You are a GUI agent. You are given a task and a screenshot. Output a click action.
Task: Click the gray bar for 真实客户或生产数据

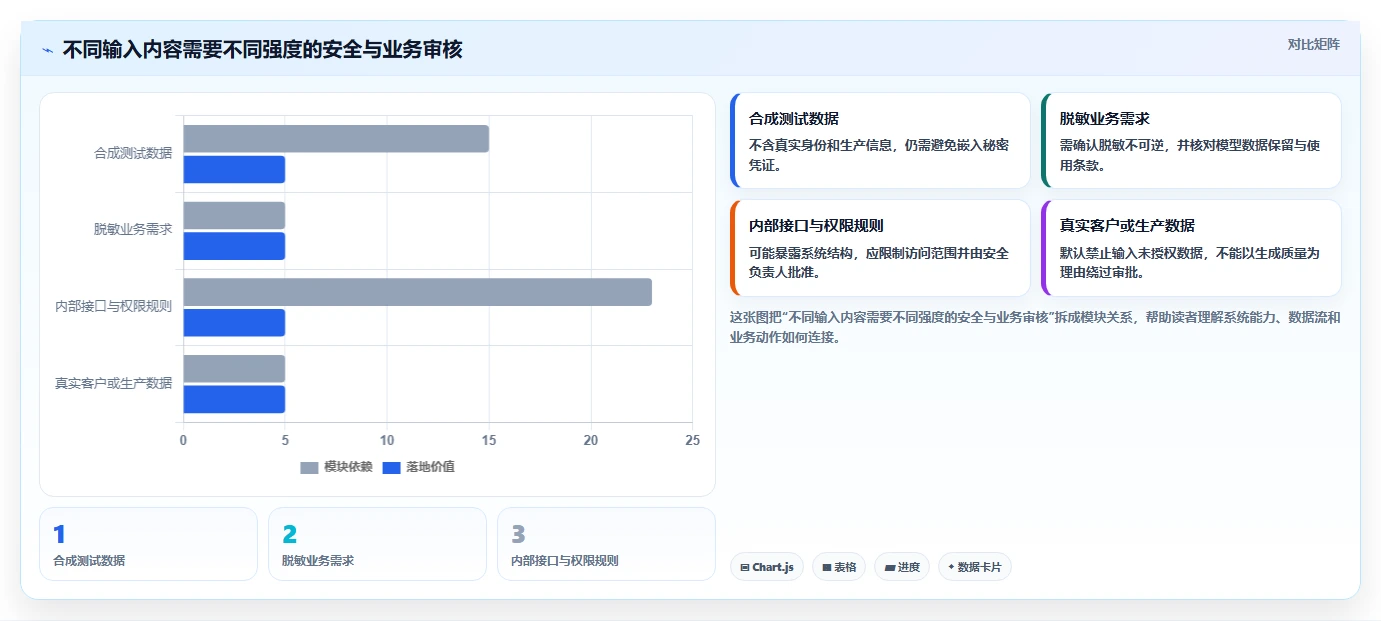click(x=234, y=368)
